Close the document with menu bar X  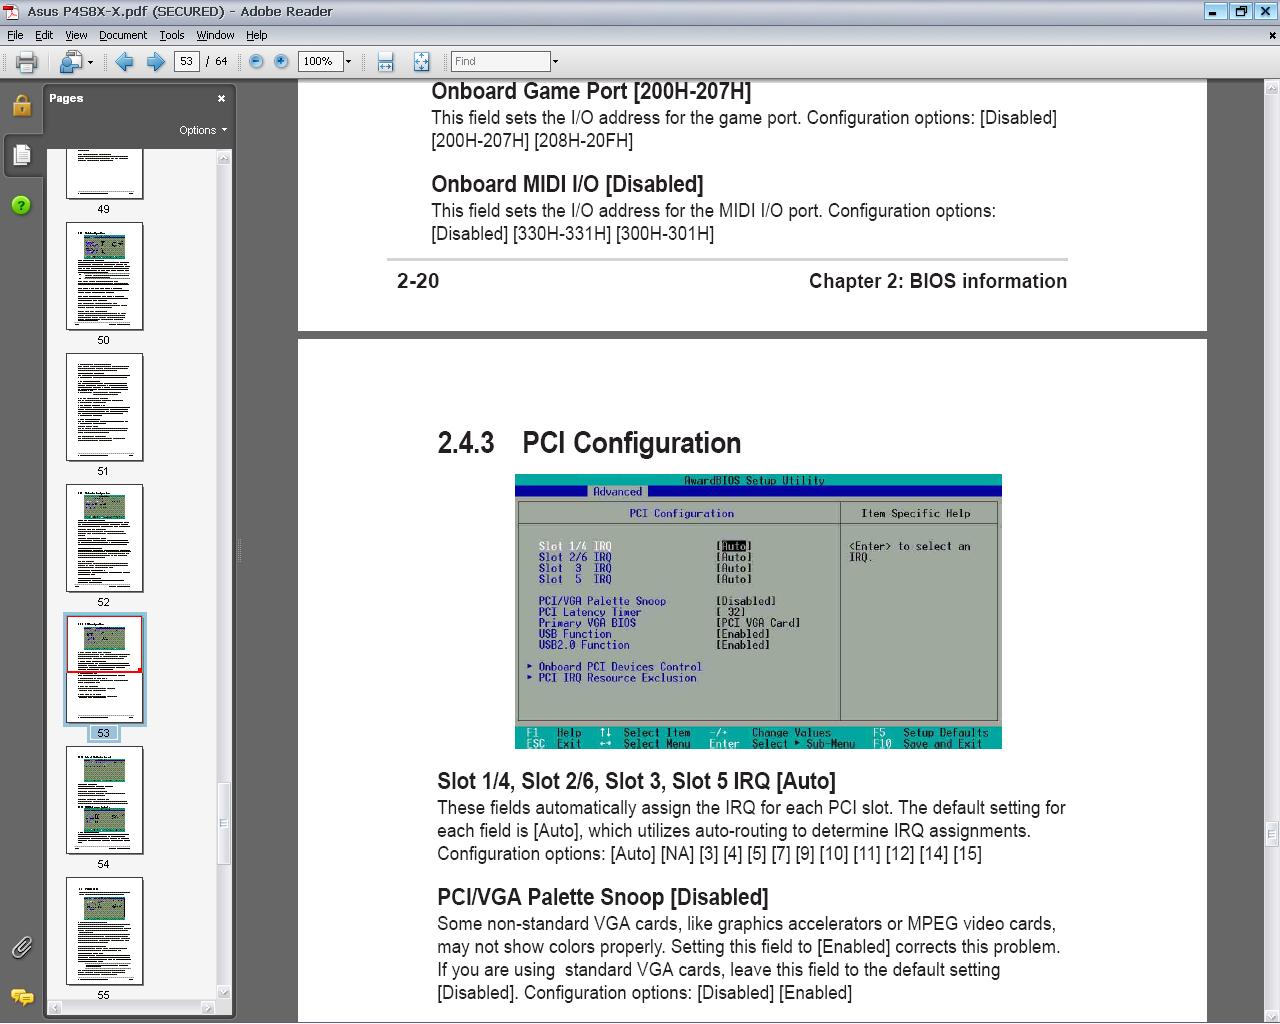coord(1272,35)
